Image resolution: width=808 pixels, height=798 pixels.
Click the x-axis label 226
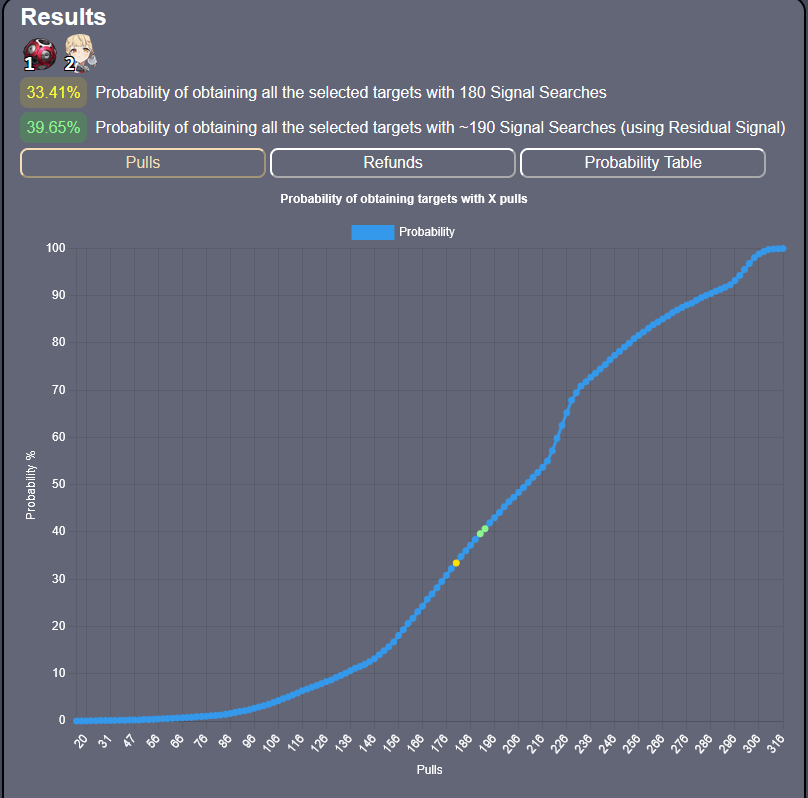tap(560, 743)
